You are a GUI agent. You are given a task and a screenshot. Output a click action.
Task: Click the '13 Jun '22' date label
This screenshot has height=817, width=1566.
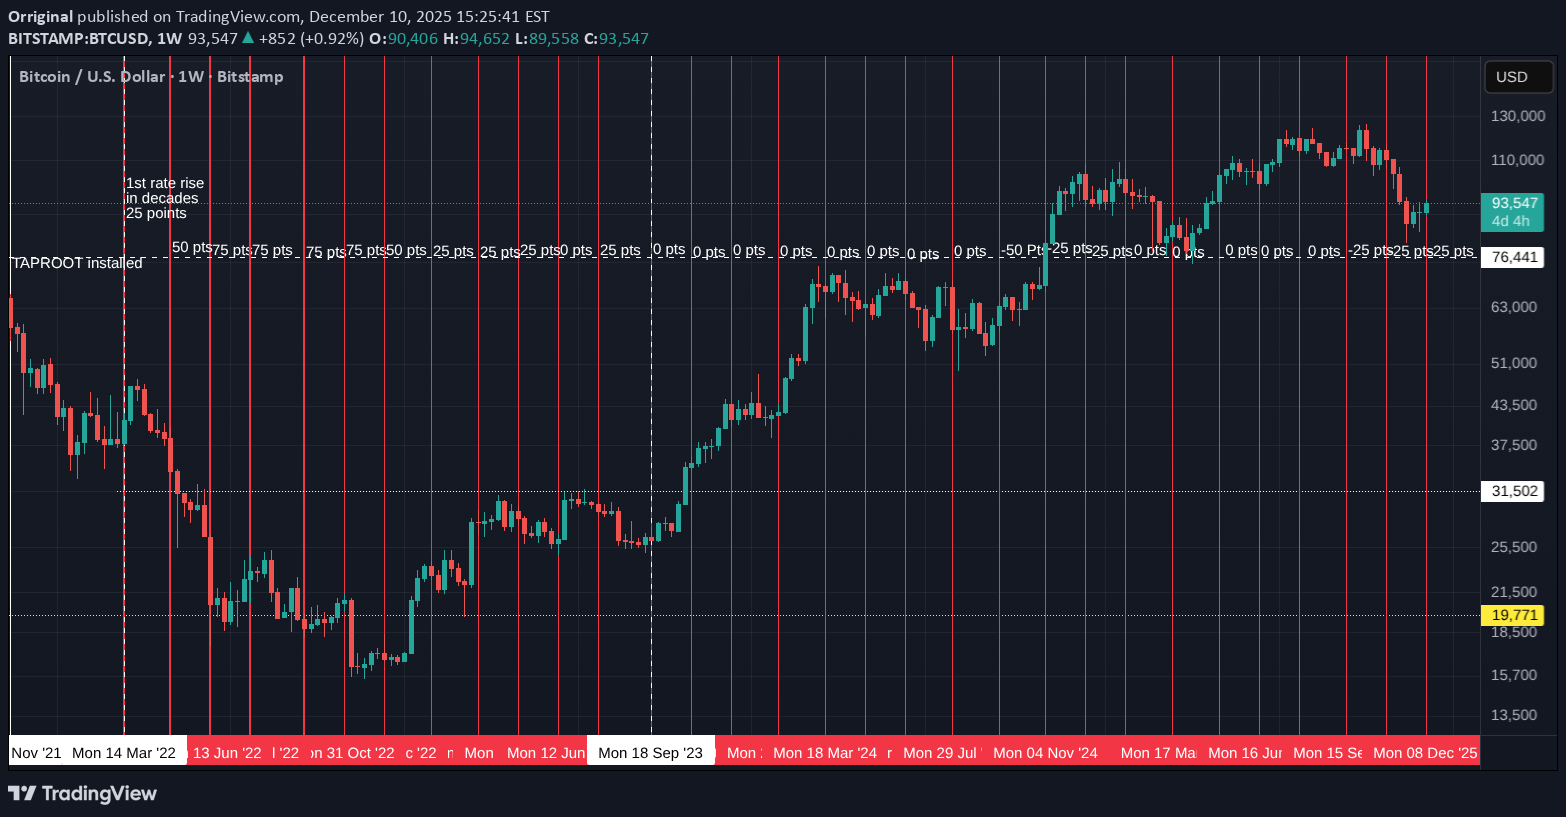(x=227, y=753)
